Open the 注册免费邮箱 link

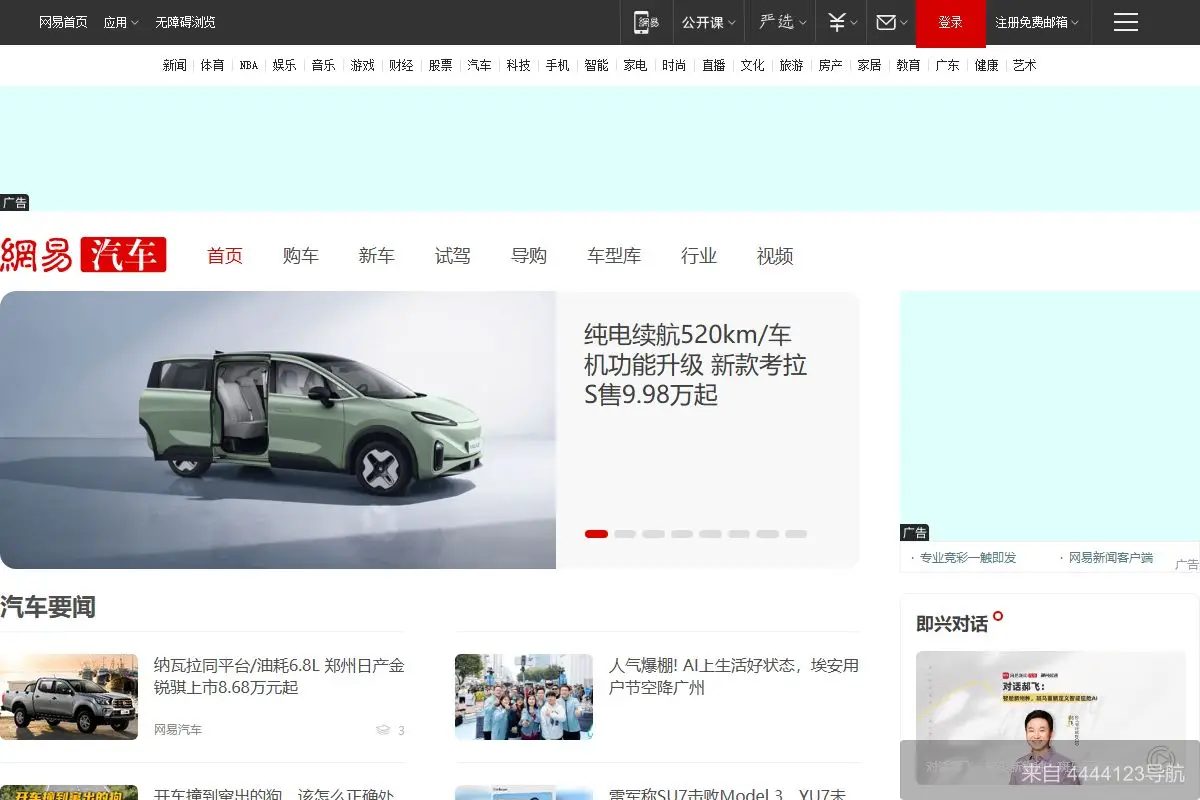[1030, 21]
